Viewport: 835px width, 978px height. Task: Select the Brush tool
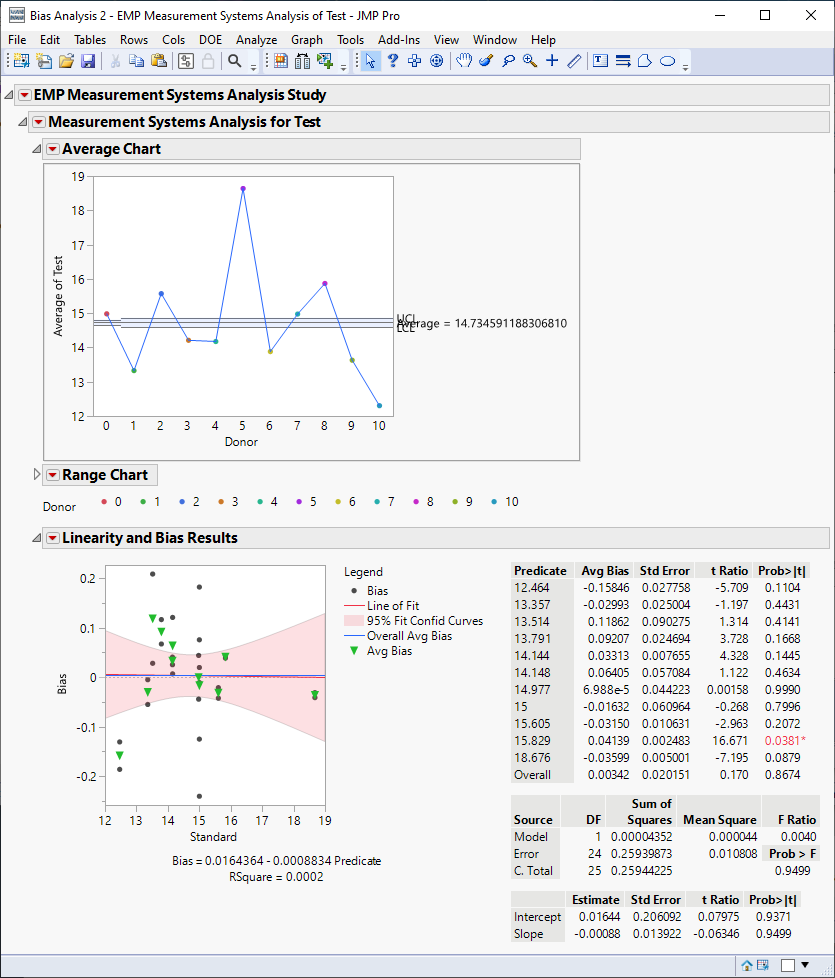coord(486,61)
